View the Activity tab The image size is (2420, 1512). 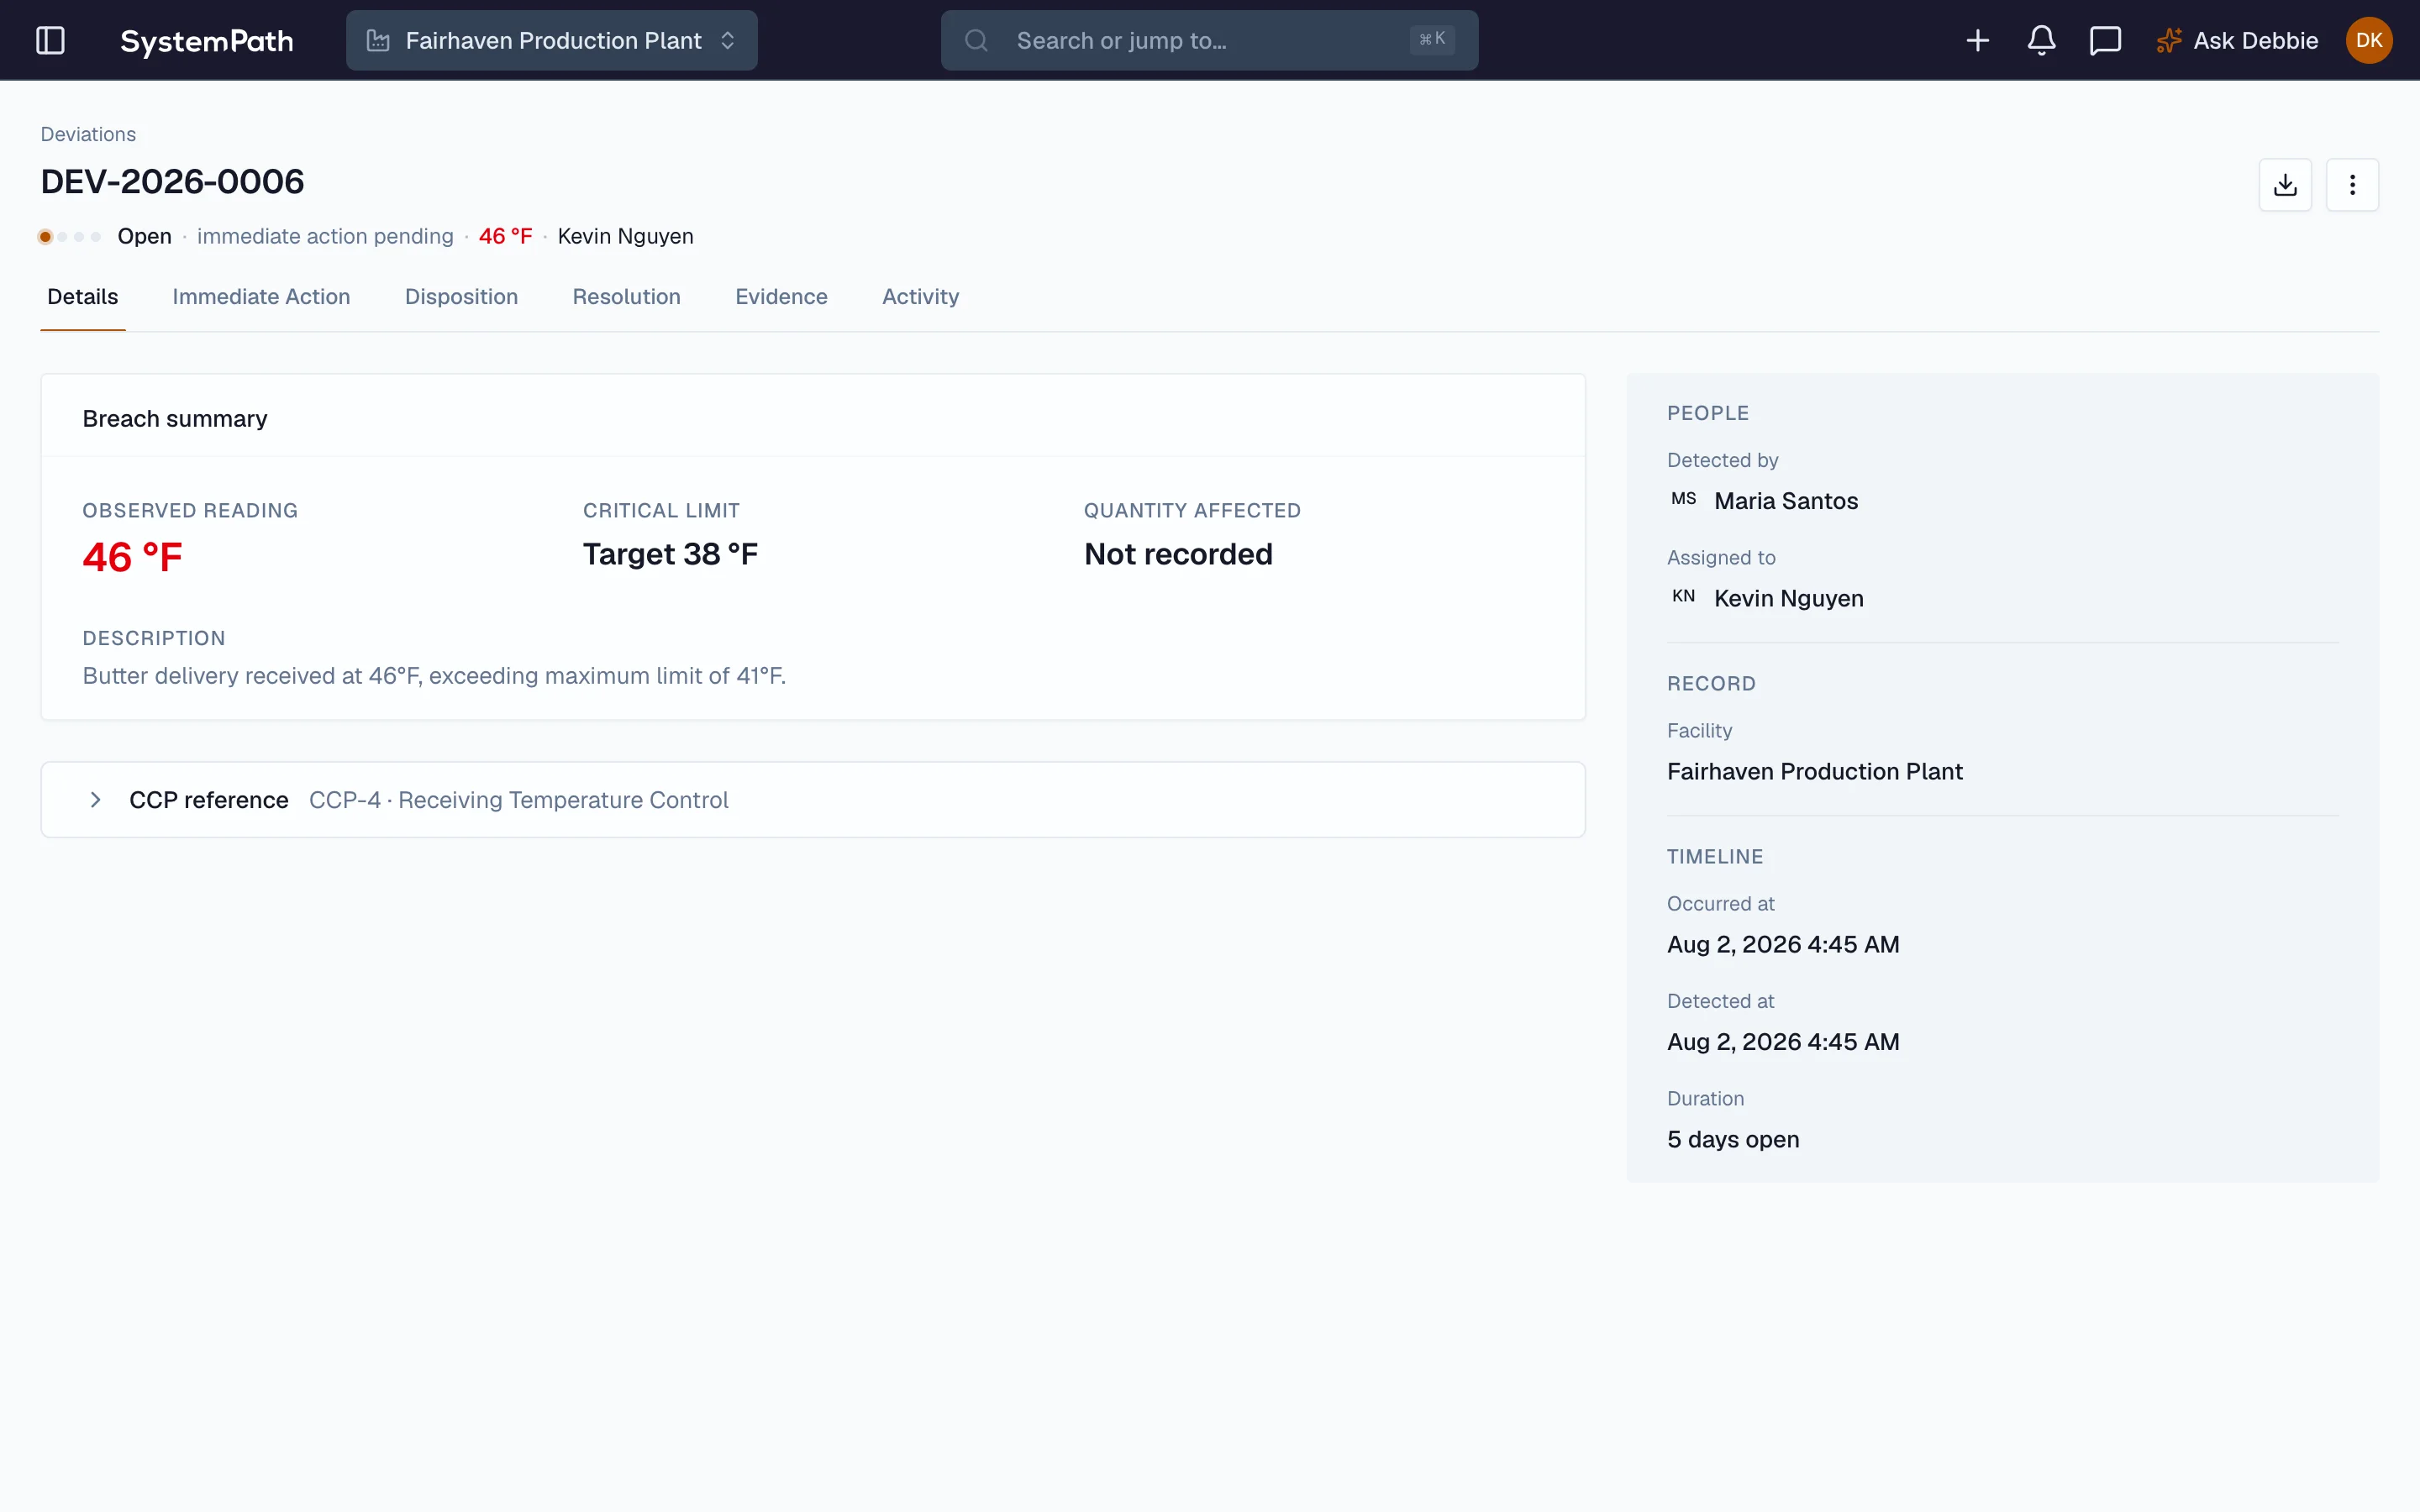pos(920,297)
